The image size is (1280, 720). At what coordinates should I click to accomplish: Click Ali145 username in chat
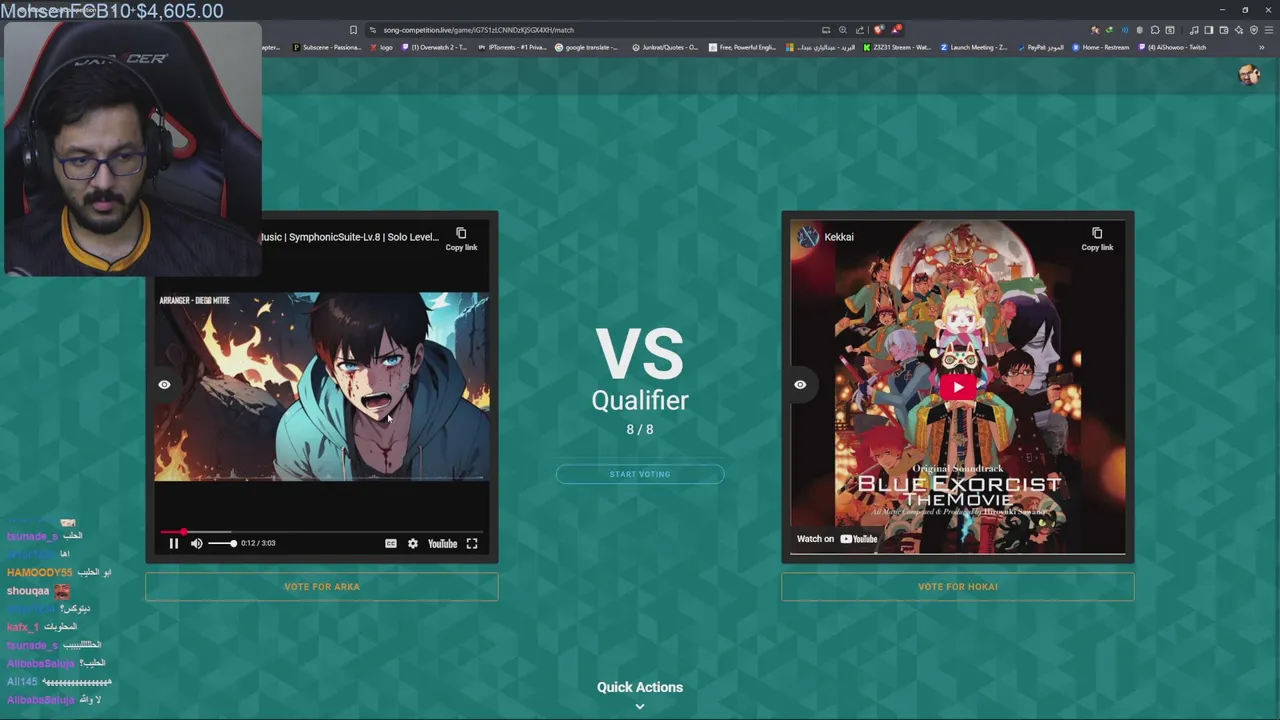tap(22, 682)
